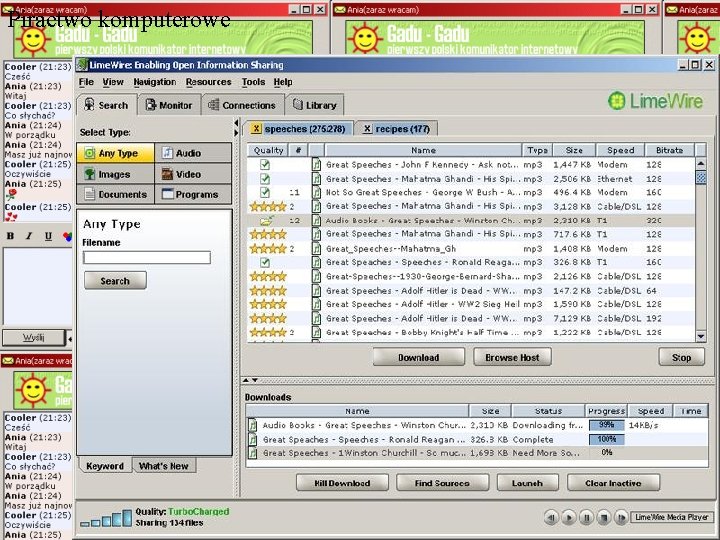The image size is (720, 540).
Task: Move downloads divider down with arrow
Action: point(255,380)
